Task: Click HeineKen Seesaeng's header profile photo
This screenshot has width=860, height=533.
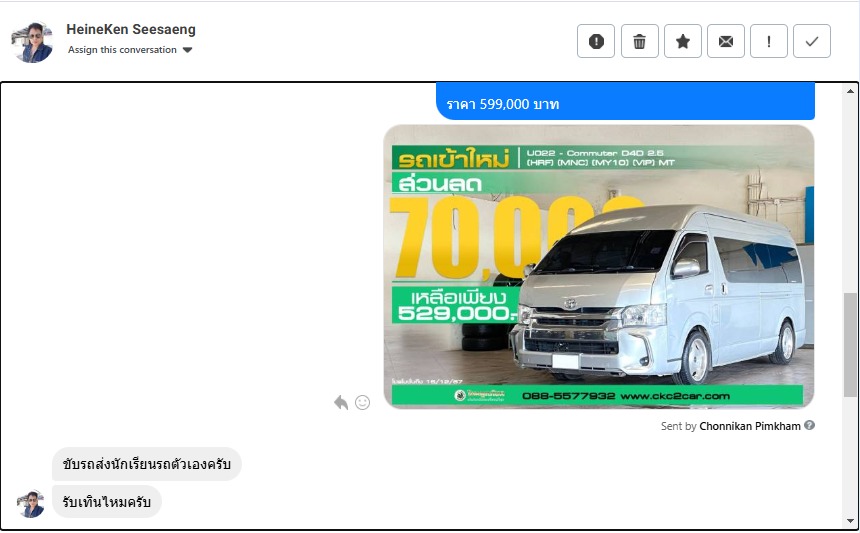Action: (x=32, y=42)
